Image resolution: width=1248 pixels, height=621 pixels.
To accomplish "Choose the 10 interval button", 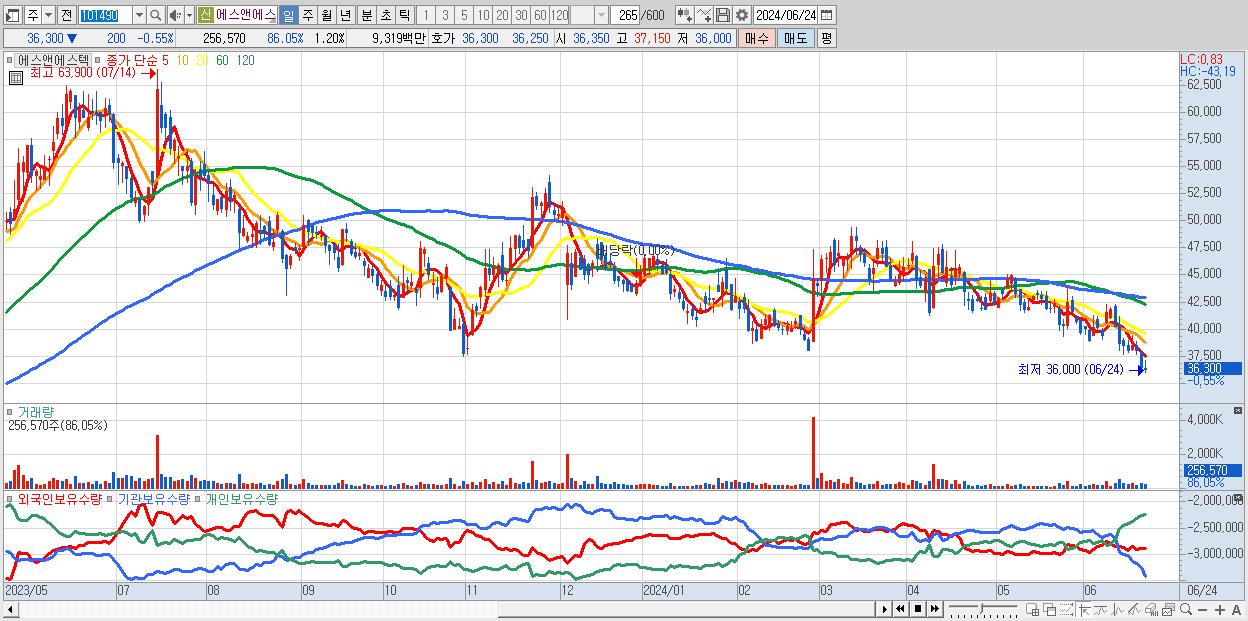I will pos(483,16).
